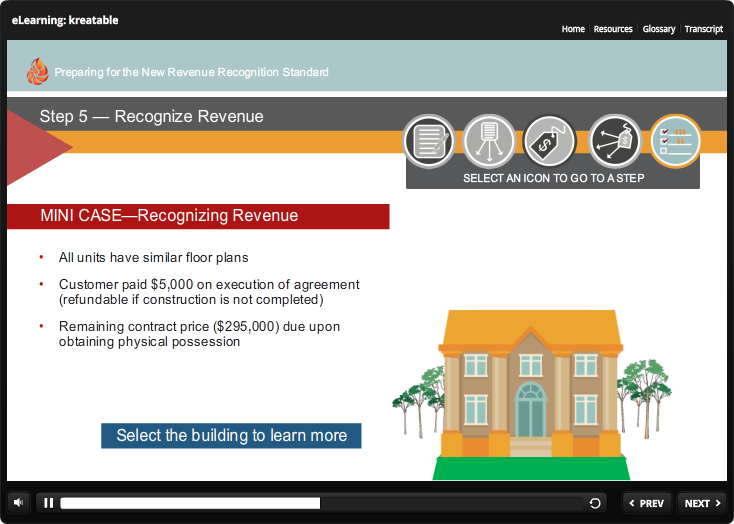Mute audio with the speaker icon
734x524 pixels.
coord(19,503)
